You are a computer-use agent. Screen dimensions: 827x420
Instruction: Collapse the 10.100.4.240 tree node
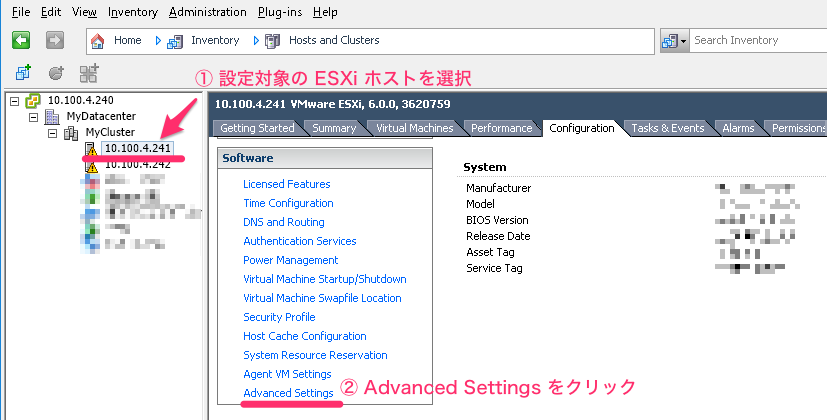click(15, 101)
